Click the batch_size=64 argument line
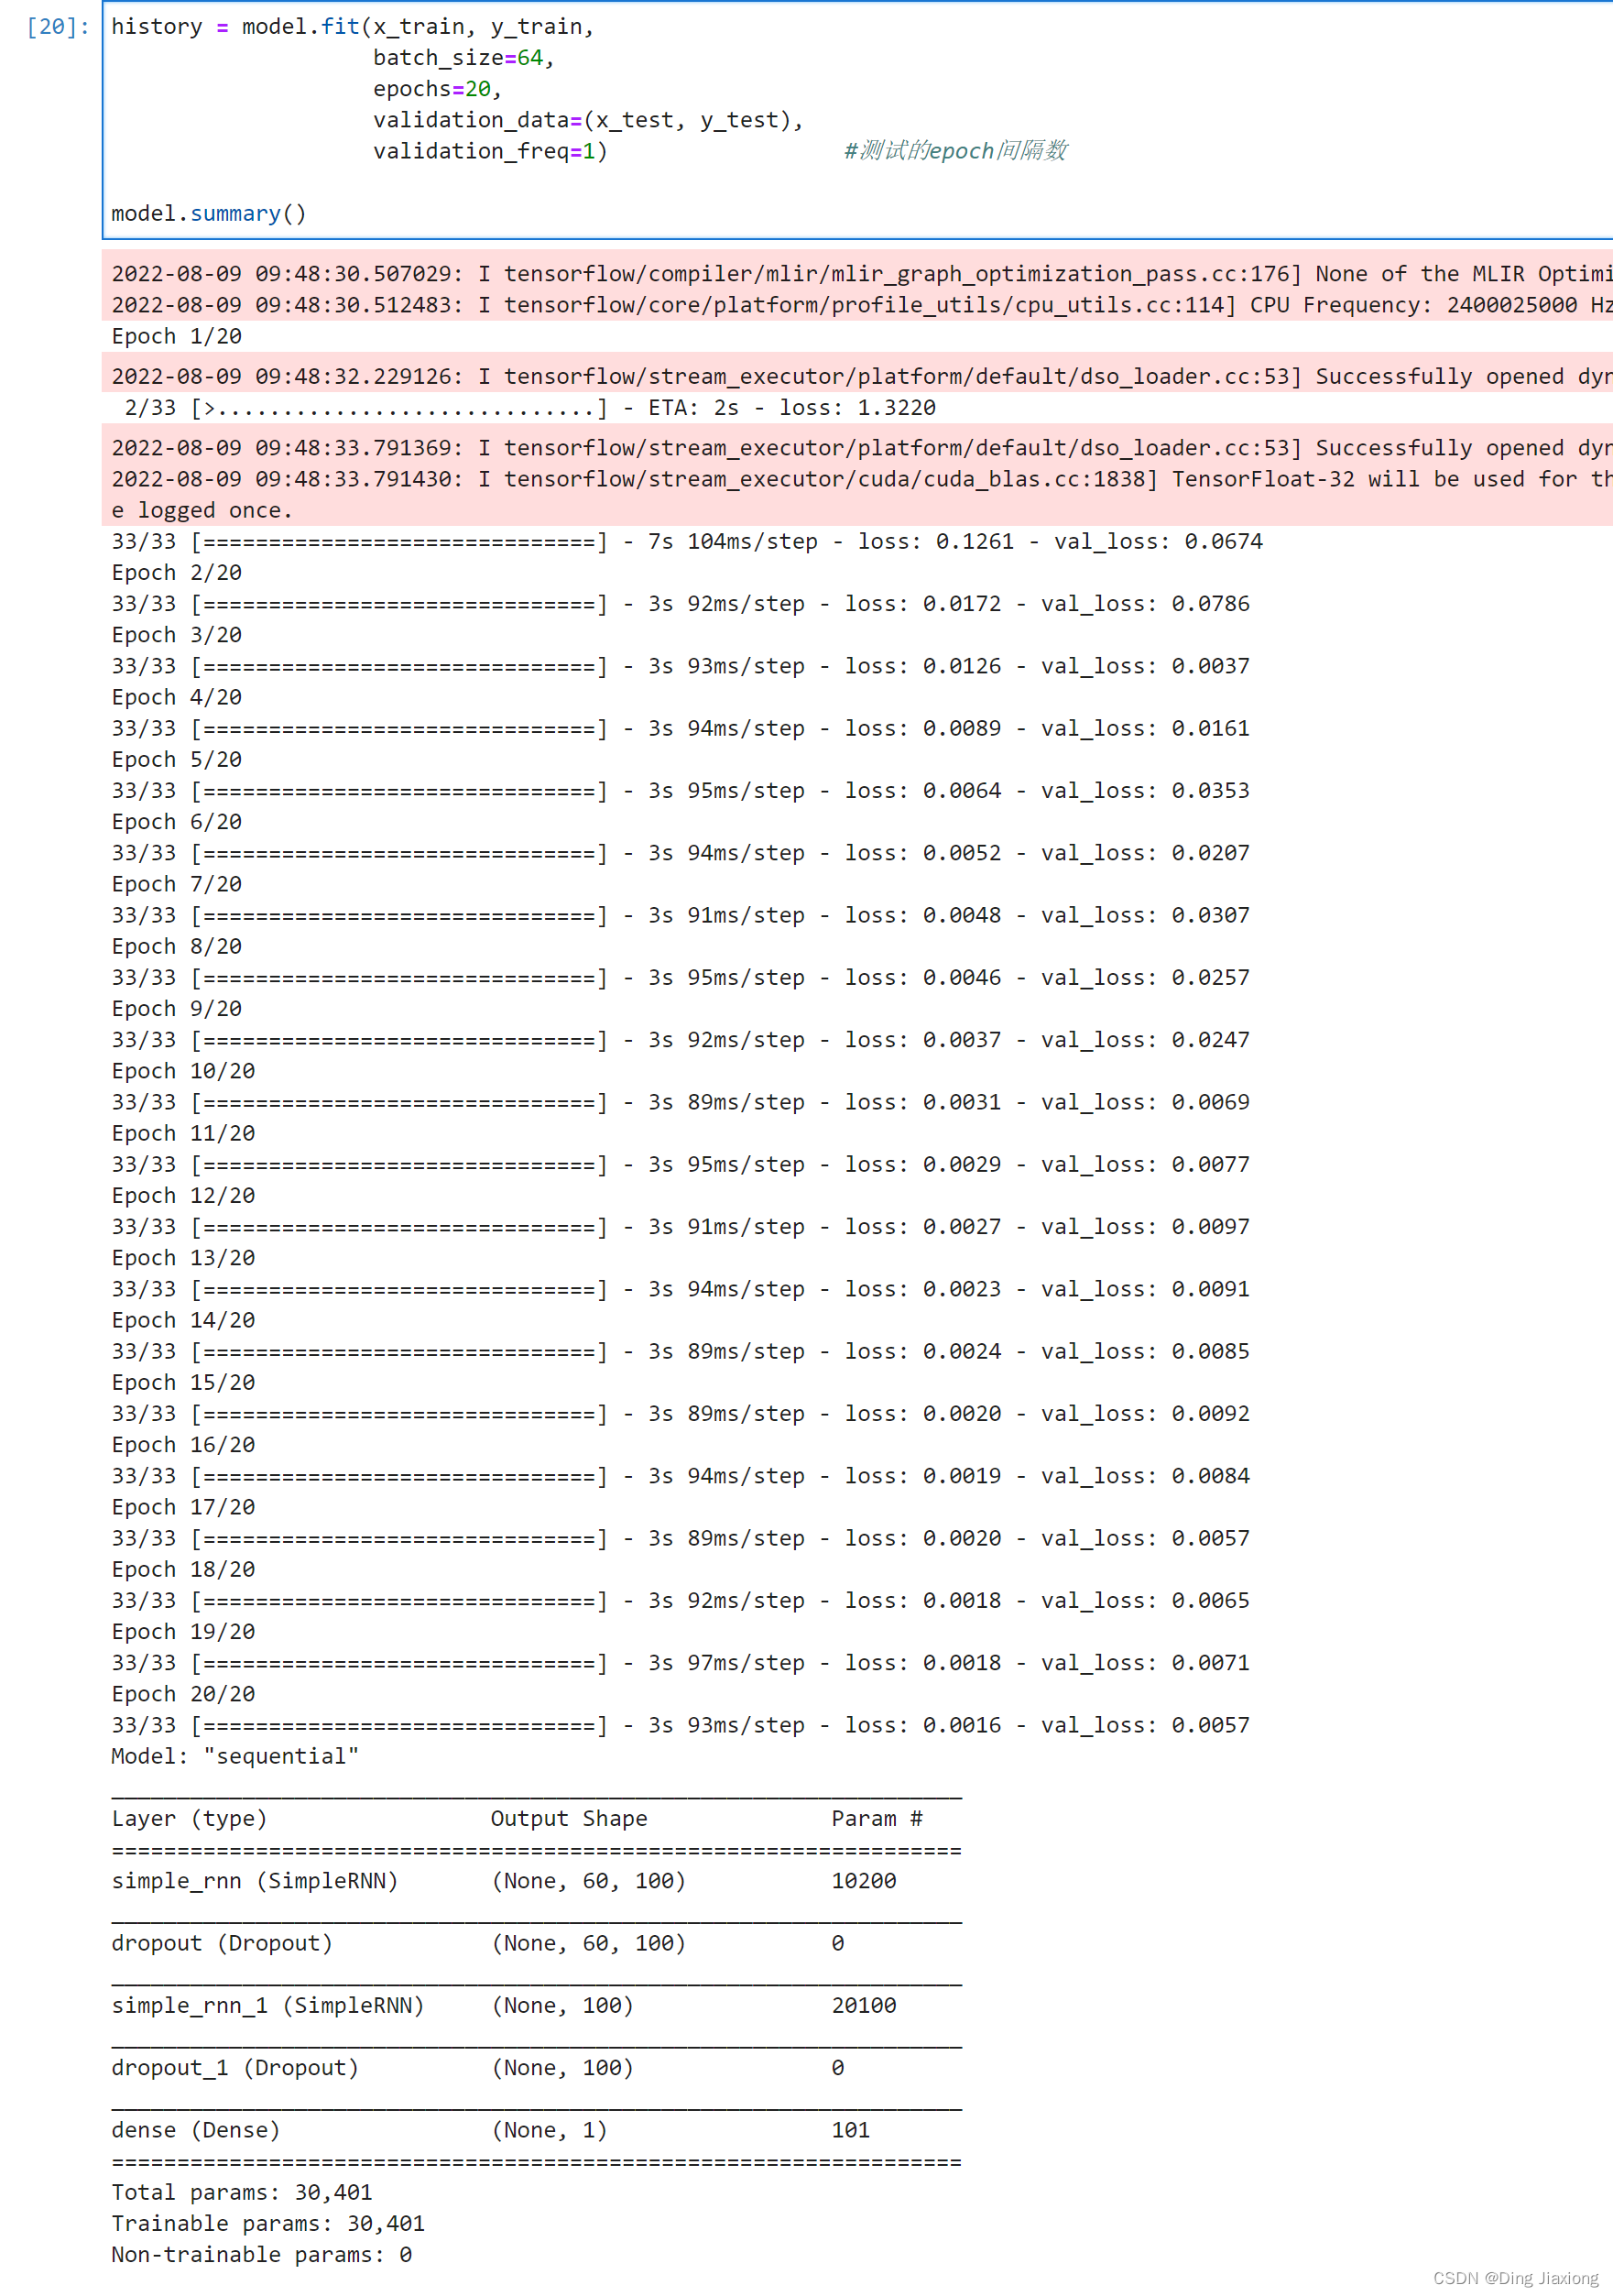Image resolution: width=1613 pixels, height=2296 pixels. tap(463, 58)
